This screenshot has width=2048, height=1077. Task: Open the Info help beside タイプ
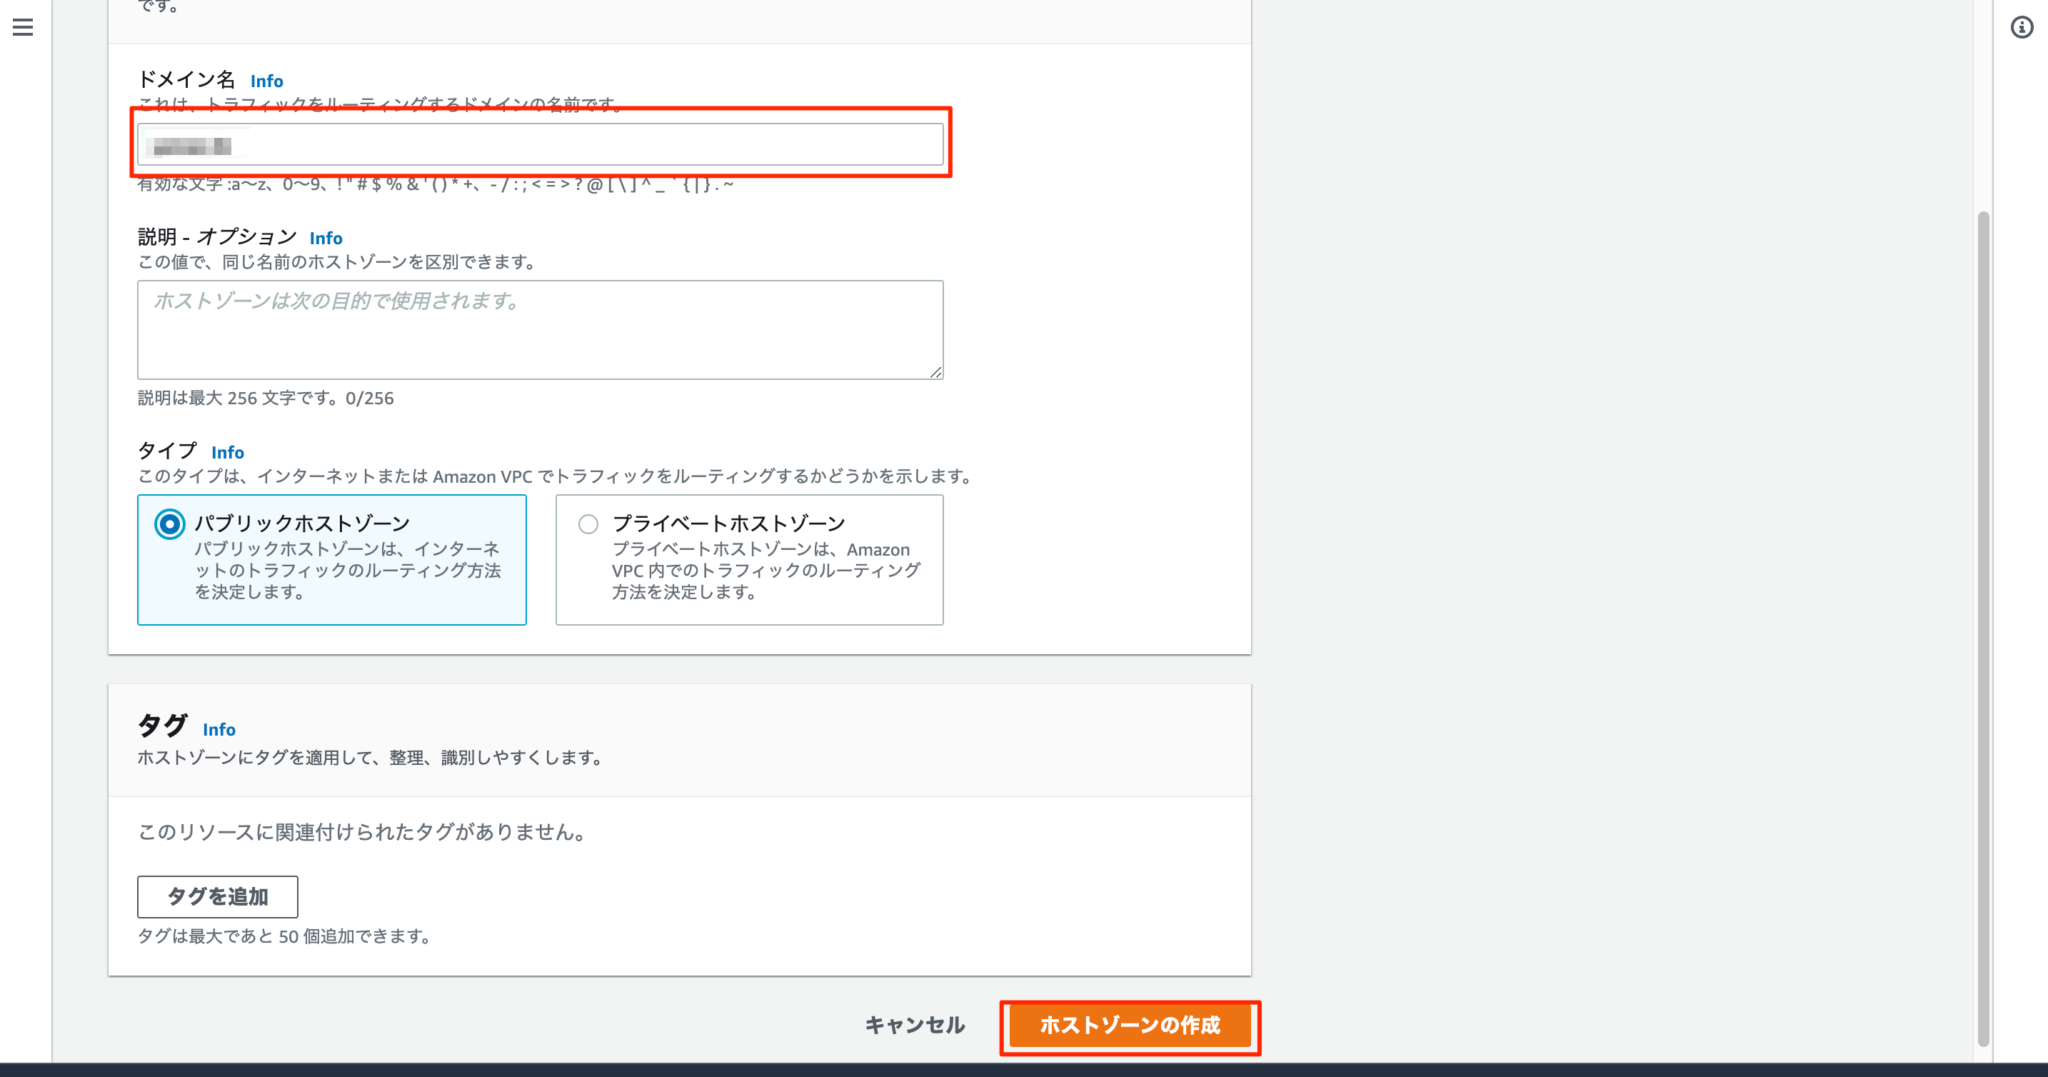coord(228,452)
